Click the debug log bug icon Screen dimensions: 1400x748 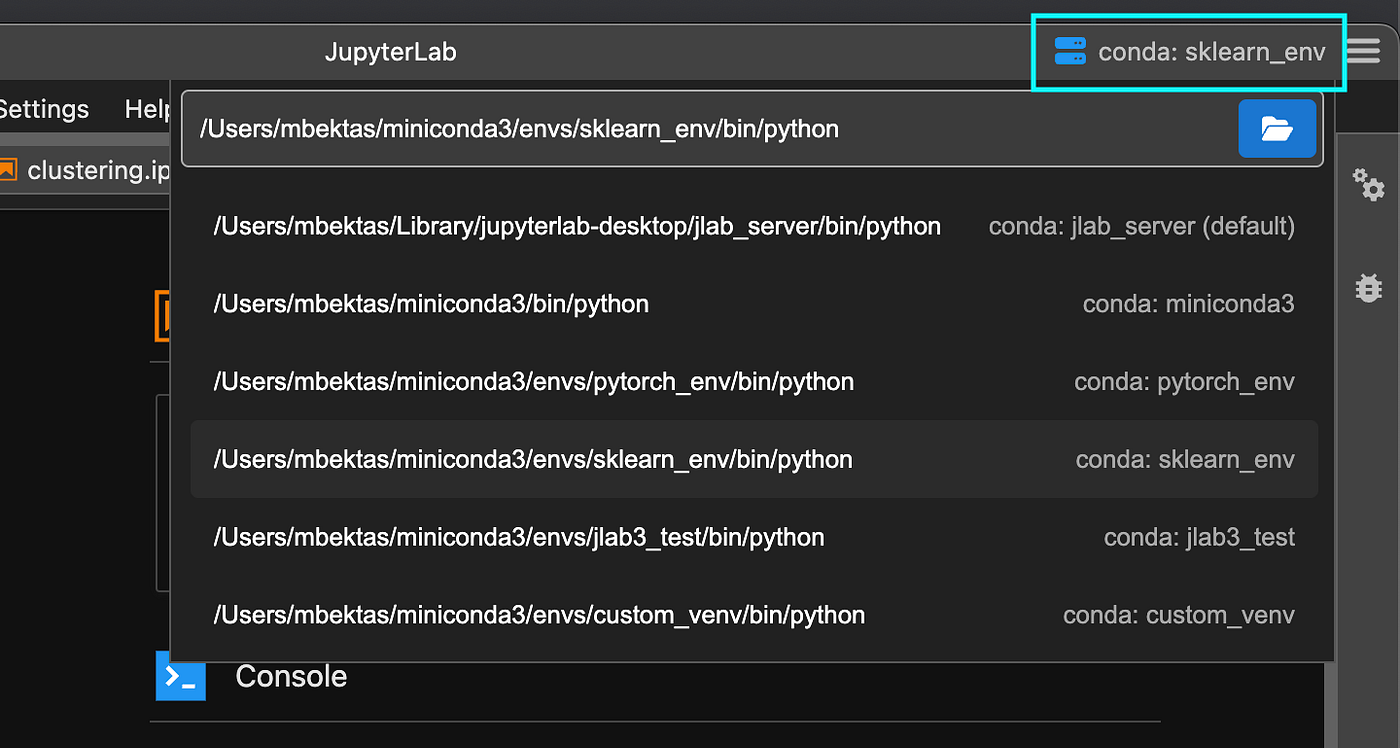(1368, 288)
